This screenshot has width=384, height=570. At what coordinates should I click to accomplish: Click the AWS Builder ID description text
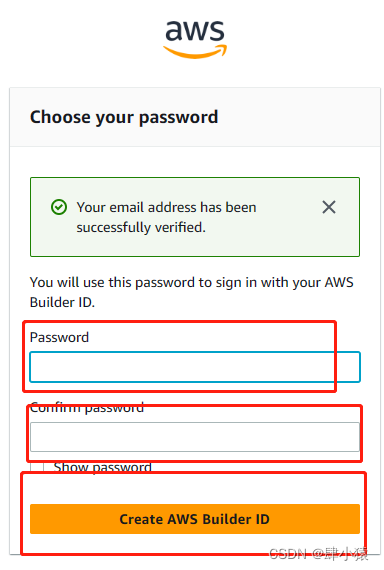(x=192, y=292)
